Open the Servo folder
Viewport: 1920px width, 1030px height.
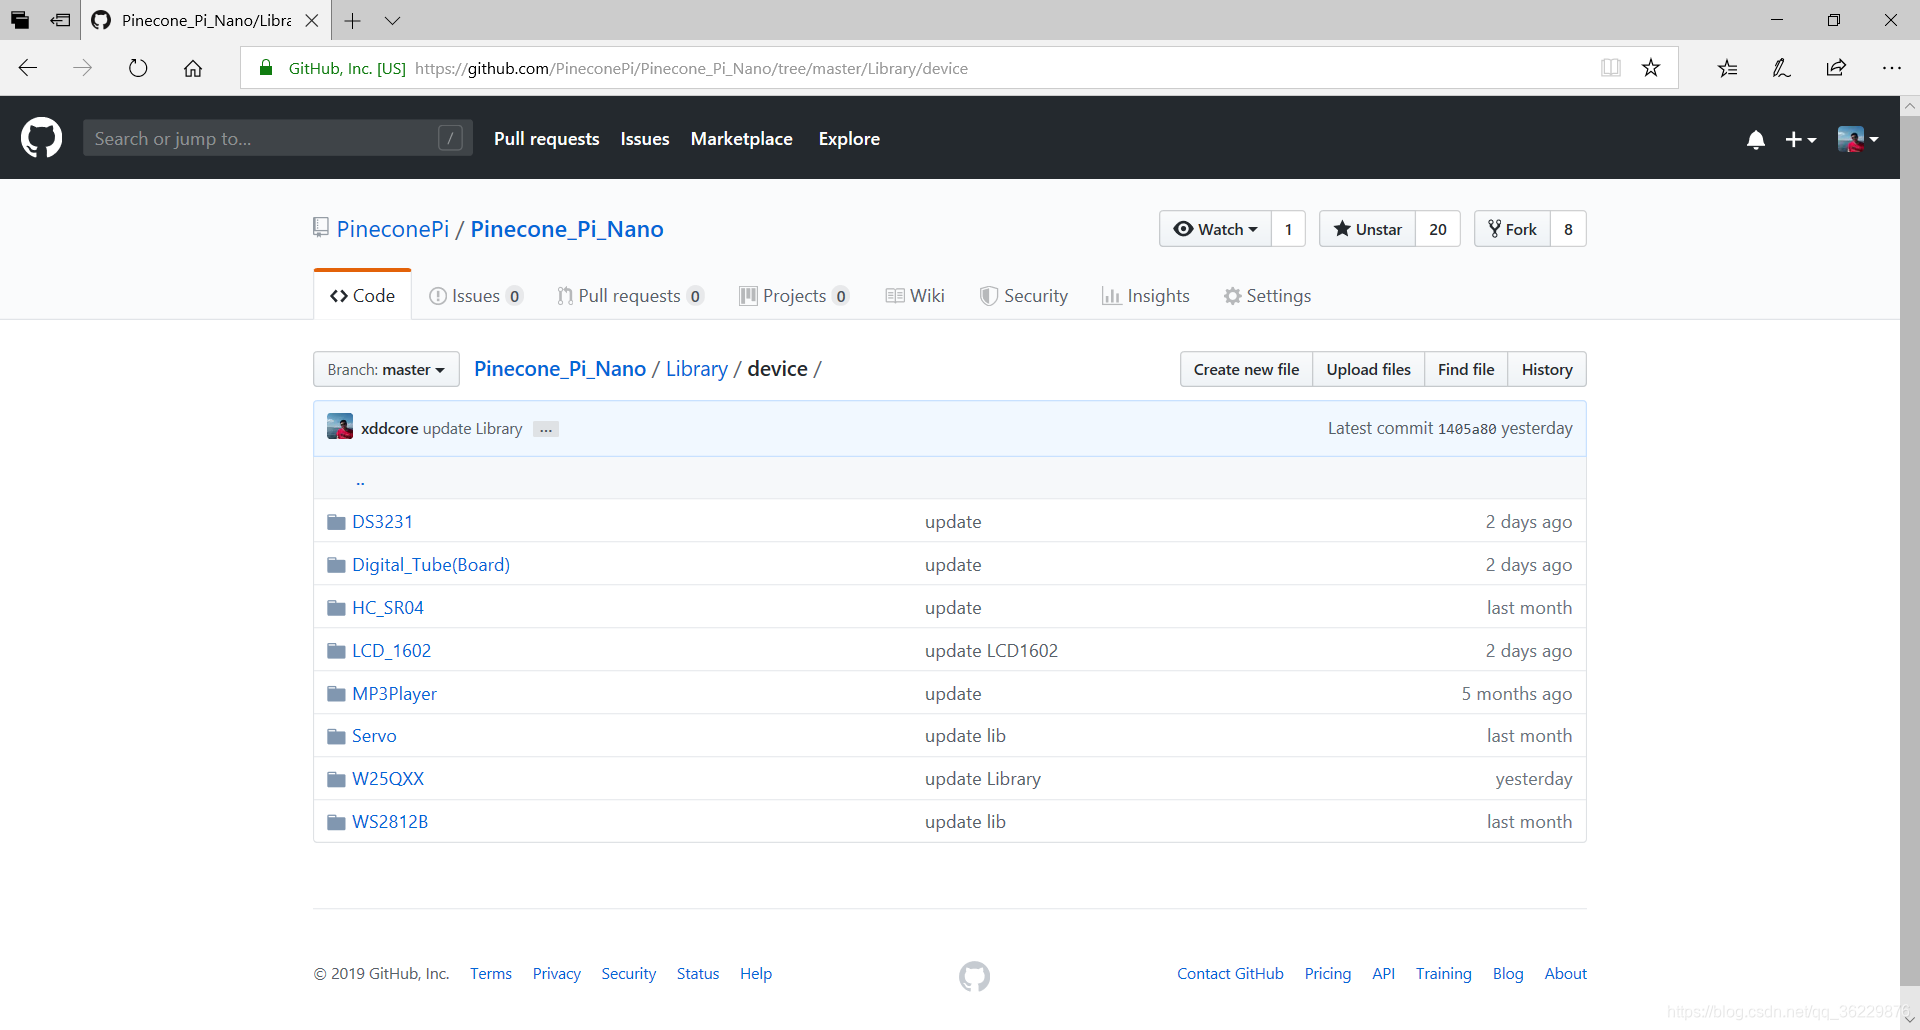pos(374,736)
